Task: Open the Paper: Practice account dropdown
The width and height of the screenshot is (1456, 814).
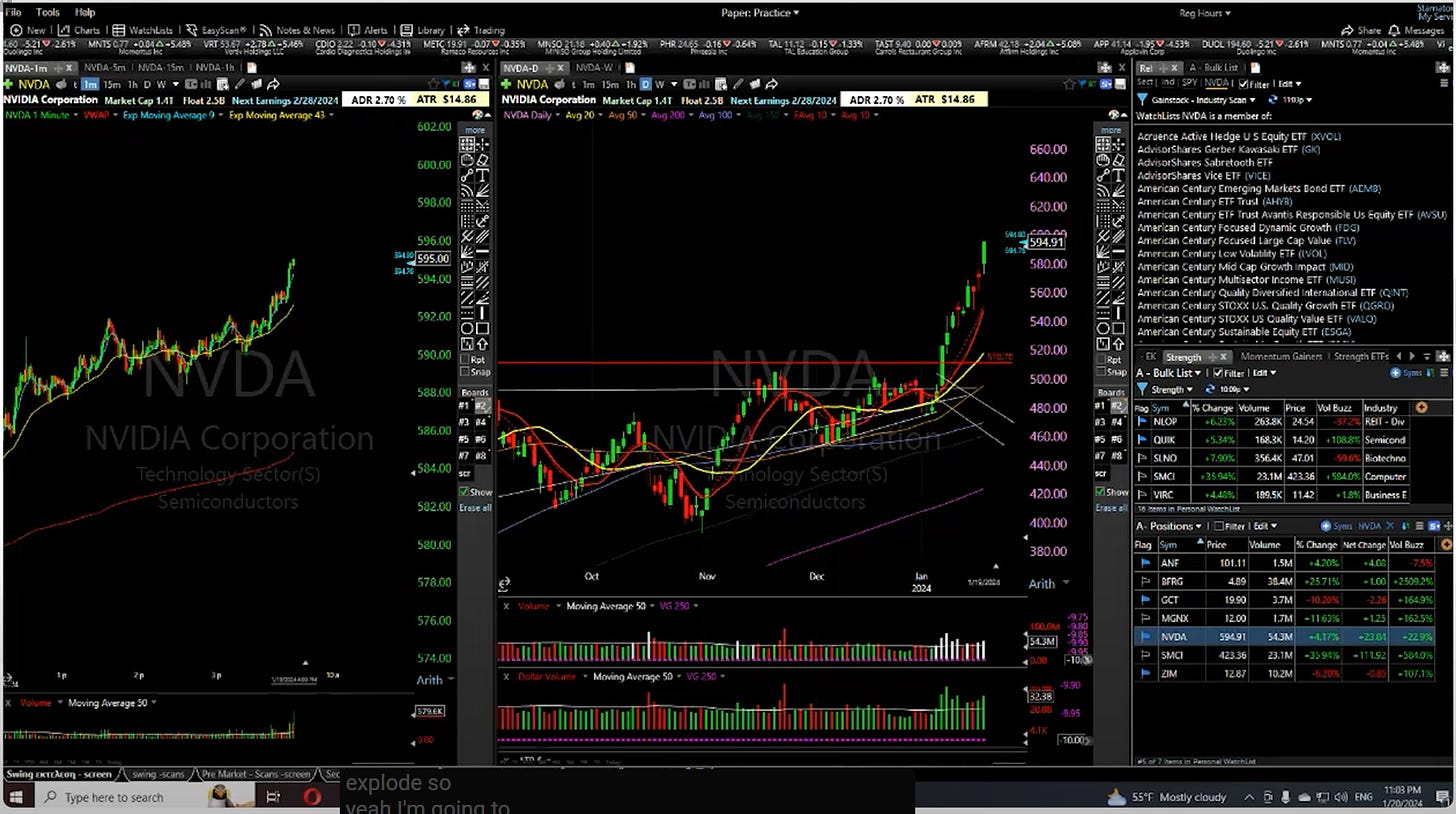Action: [x=761, y=13]
